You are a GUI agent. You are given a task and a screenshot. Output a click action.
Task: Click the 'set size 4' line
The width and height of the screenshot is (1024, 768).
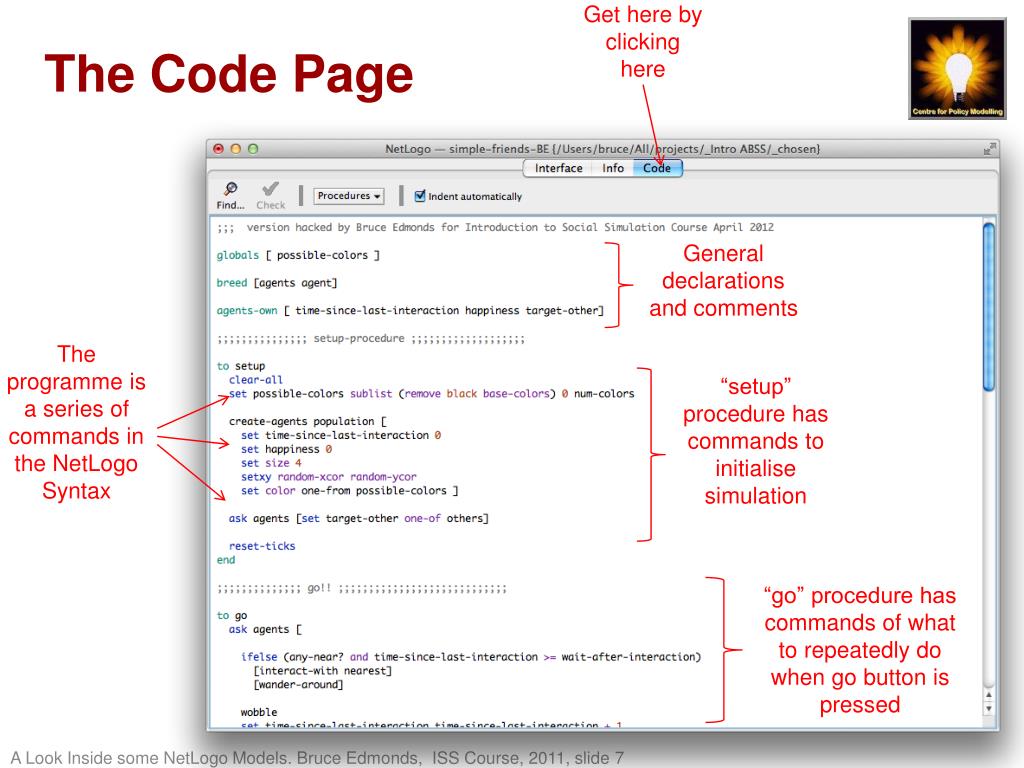click(x=271, y=463)
